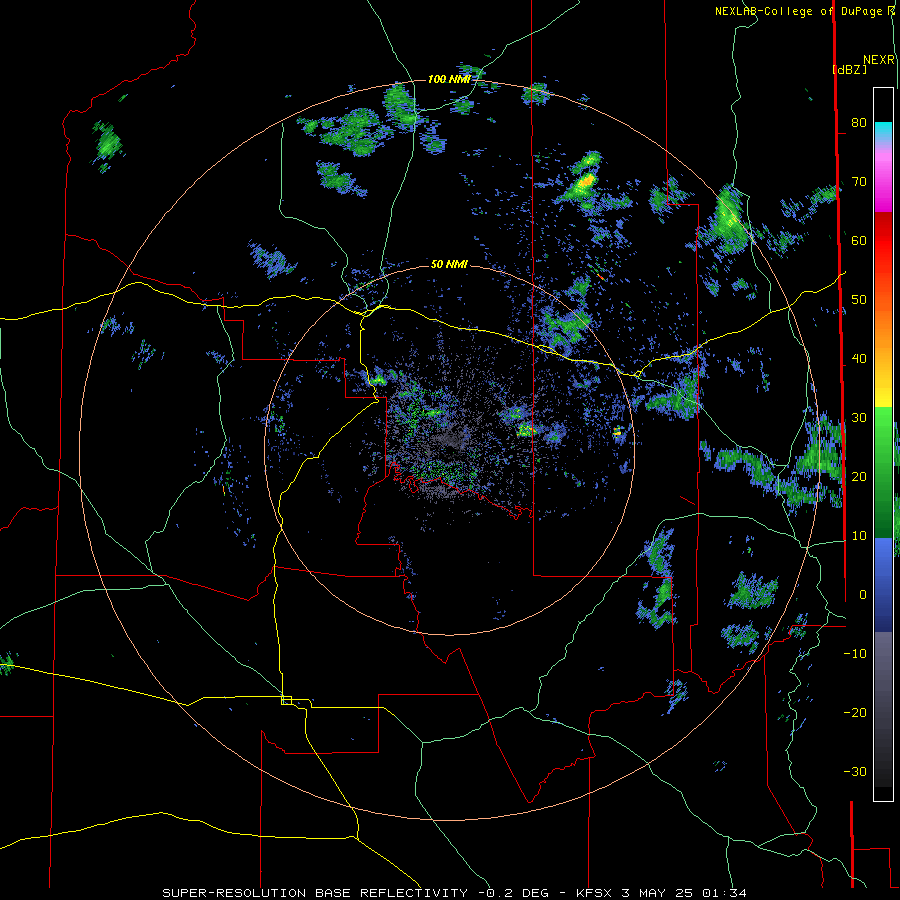Select the 100 NMI range ring label
This screenshot has width=900, height=900.
[449, 79]
